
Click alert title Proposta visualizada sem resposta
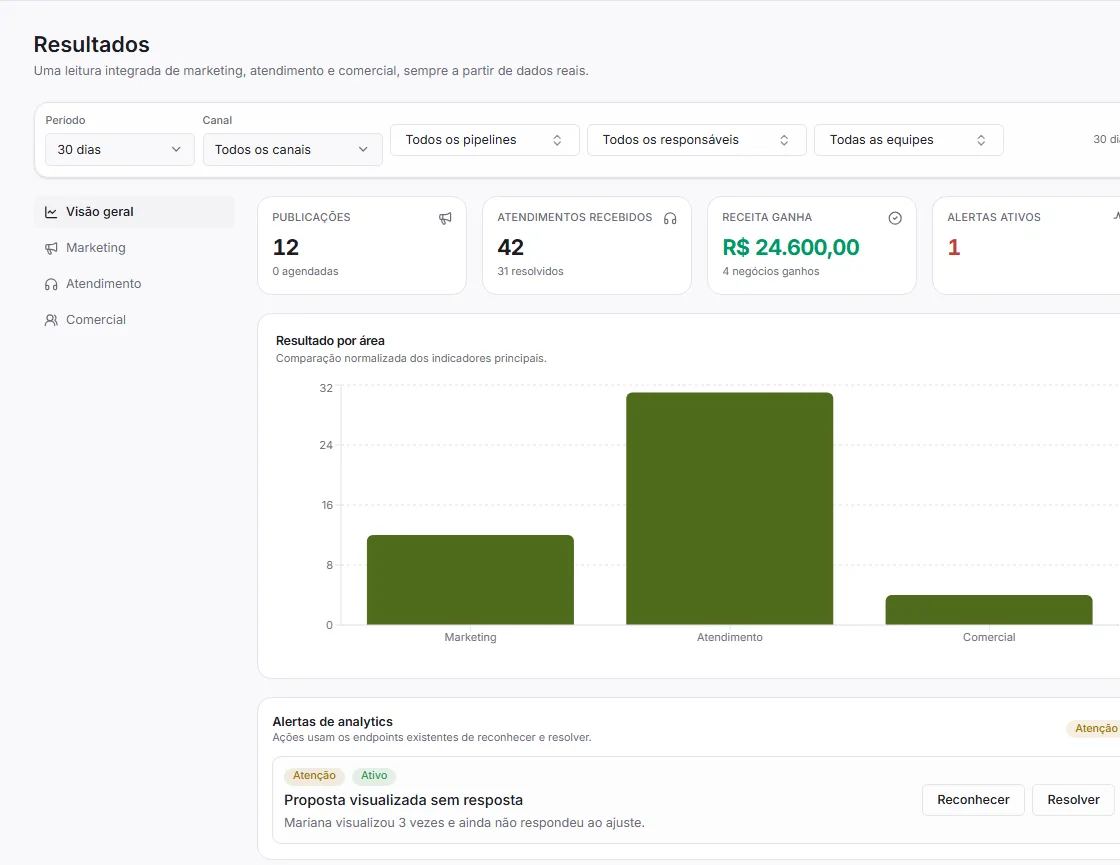pos(404,800)
